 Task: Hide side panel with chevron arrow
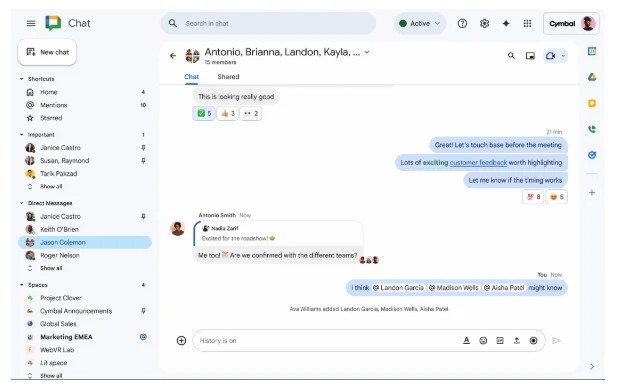pos(592,366)
